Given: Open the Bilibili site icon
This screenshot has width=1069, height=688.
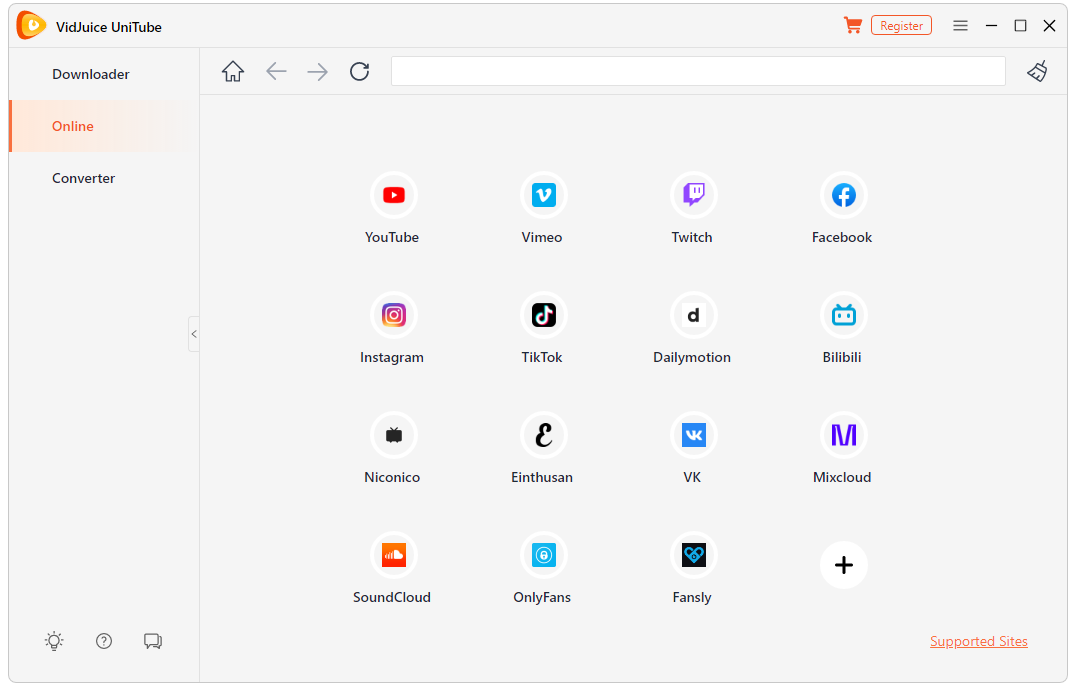Looking at the screenshot, I should tap(843, 315).
